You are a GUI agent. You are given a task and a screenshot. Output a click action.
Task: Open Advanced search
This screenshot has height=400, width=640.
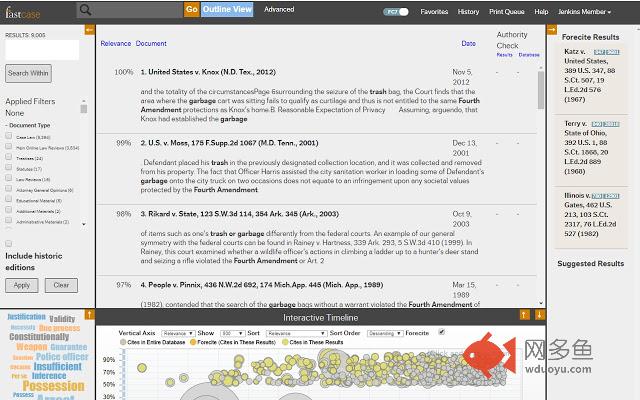[279, 9]
